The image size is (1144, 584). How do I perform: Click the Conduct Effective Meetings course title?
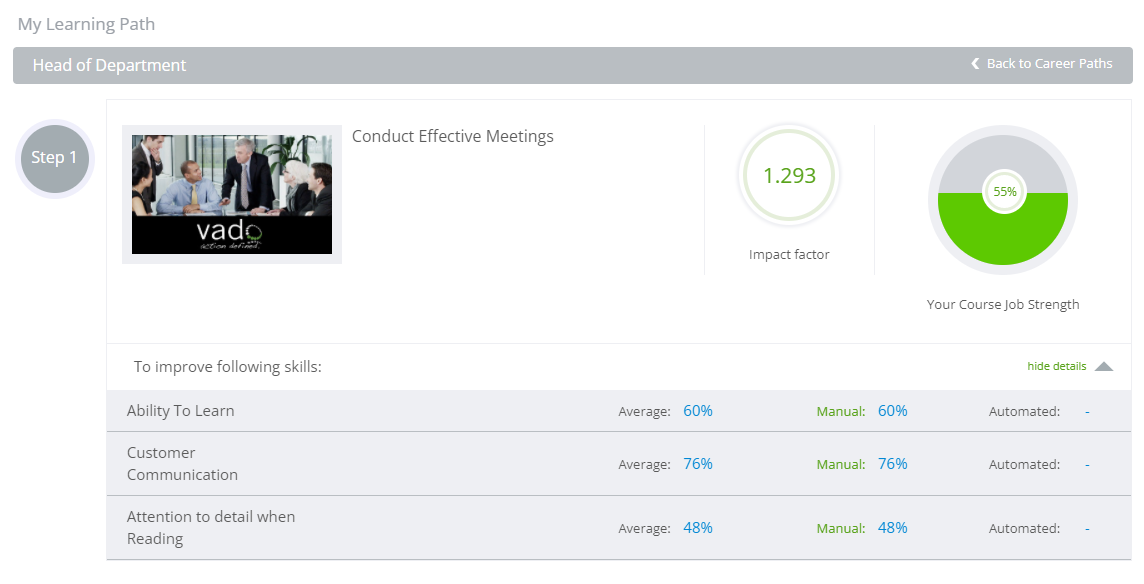pos(452,137)
